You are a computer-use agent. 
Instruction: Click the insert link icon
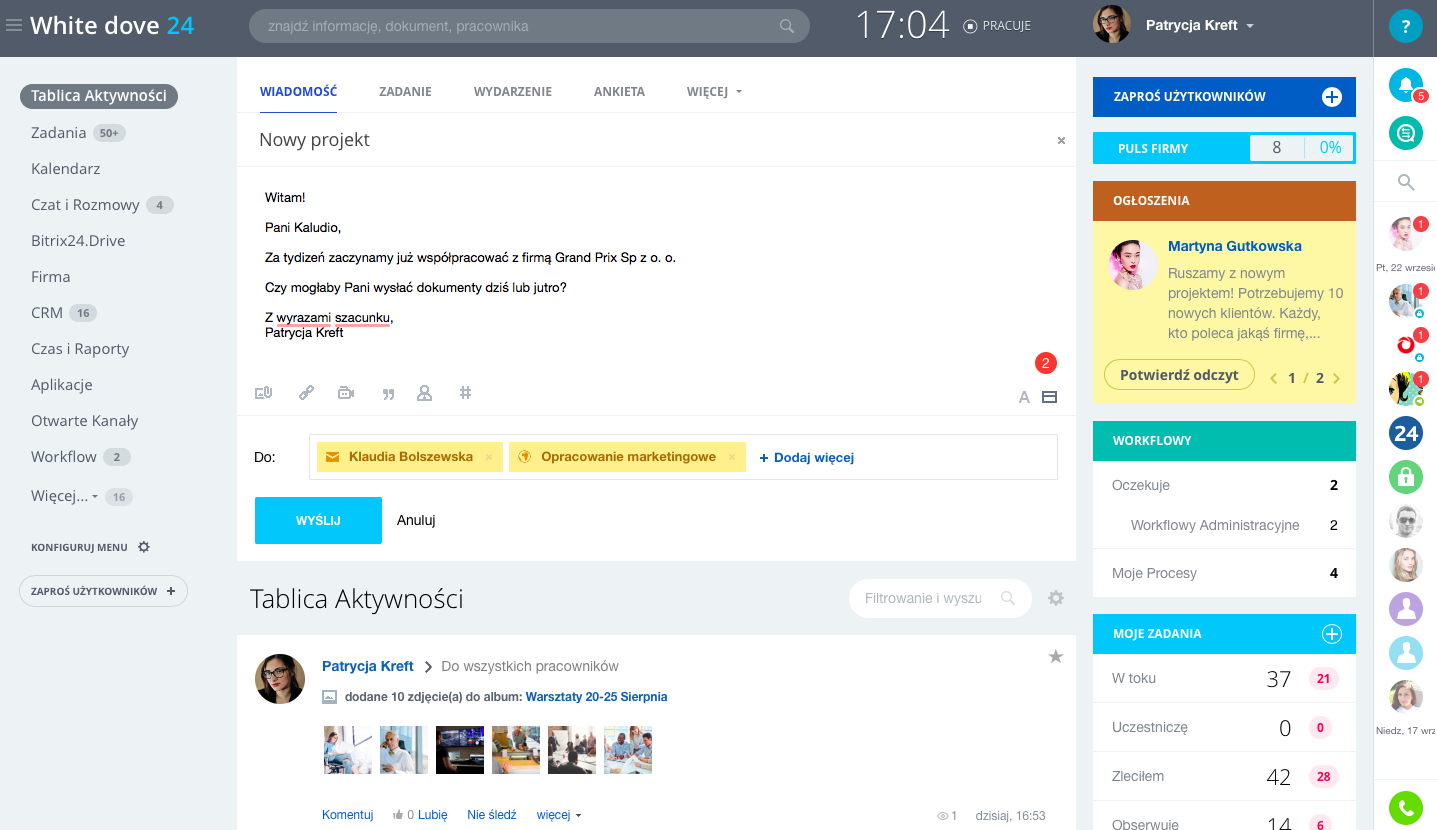(306, 393)
